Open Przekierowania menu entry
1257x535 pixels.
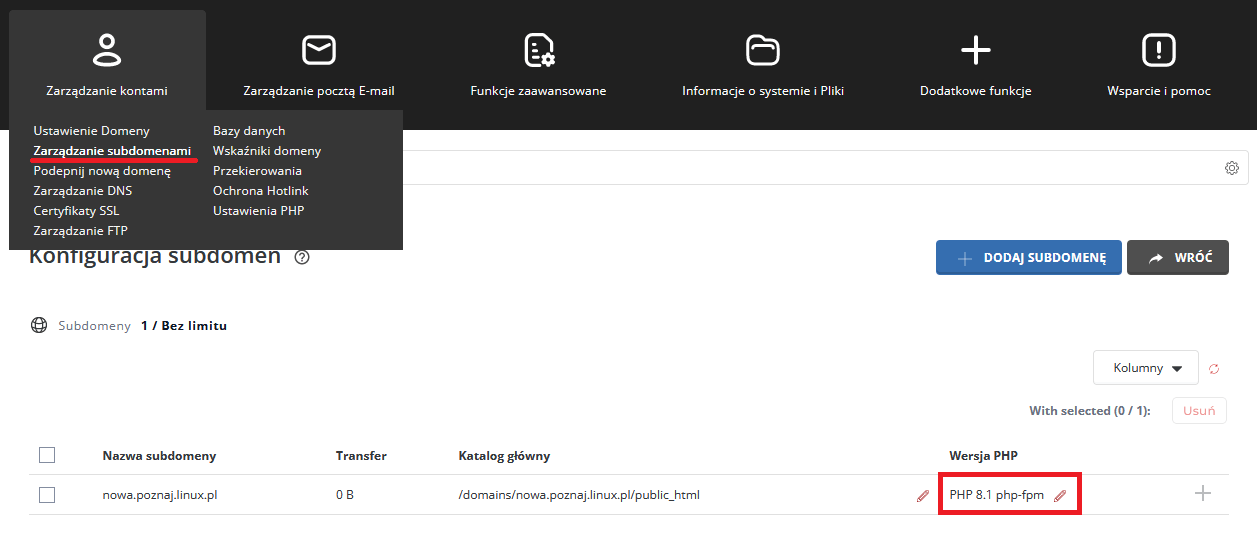257,170
